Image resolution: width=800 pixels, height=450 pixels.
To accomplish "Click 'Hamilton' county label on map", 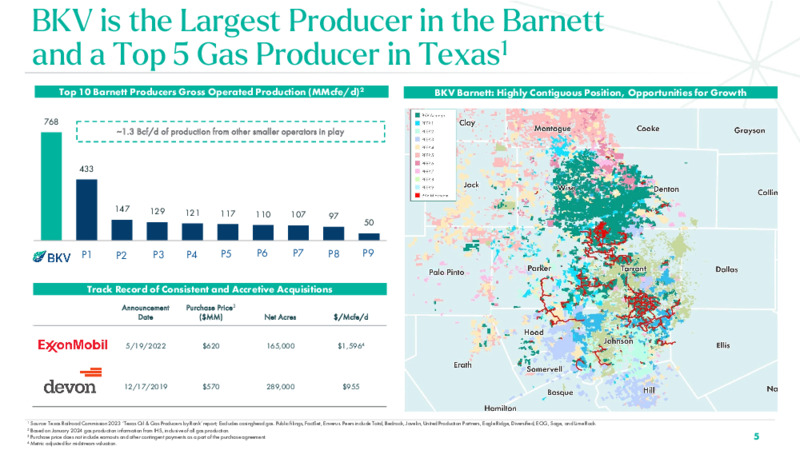I will pyautogui.click(x=500, y=408).
